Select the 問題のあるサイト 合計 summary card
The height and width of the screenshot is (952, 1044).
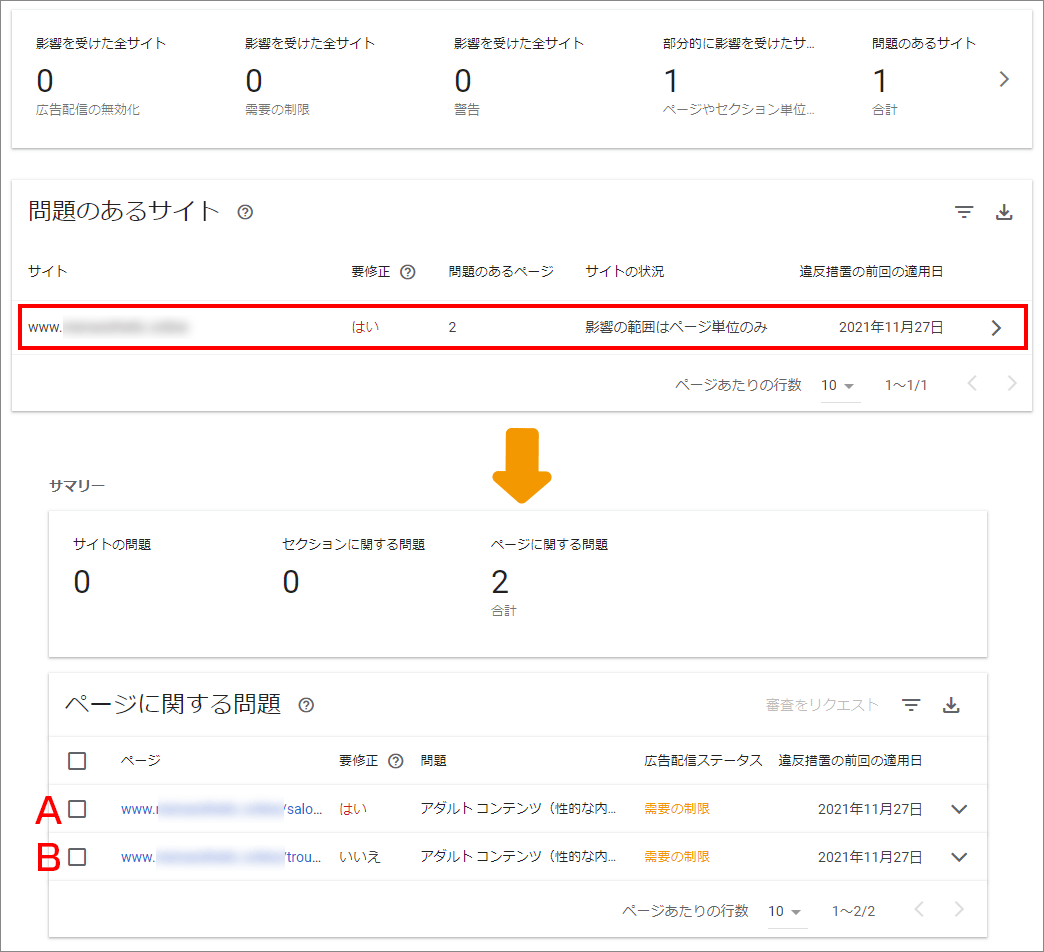point(923,77)
